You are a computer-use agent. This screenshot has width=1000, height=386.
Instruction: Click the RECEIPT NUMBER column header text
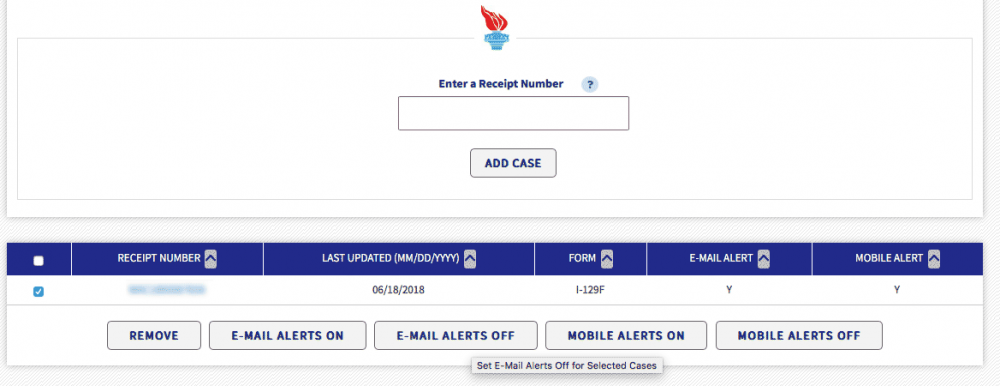(159, 258)
